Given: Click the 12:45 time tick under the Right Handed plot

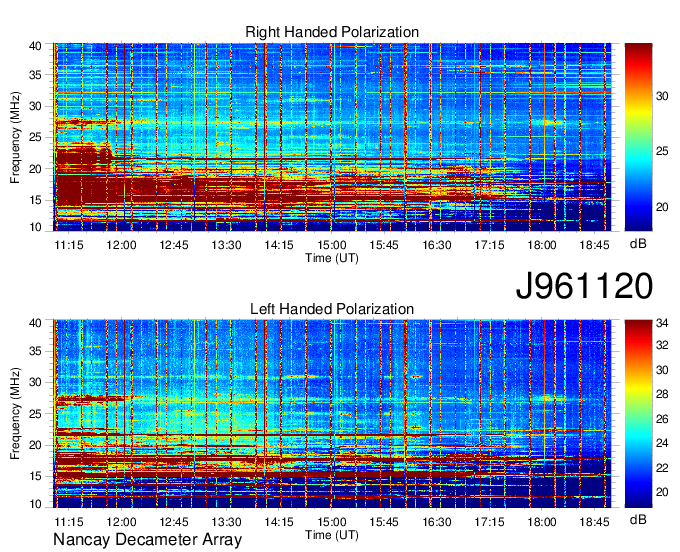Looking at the screenshot, I should (174, 245).
